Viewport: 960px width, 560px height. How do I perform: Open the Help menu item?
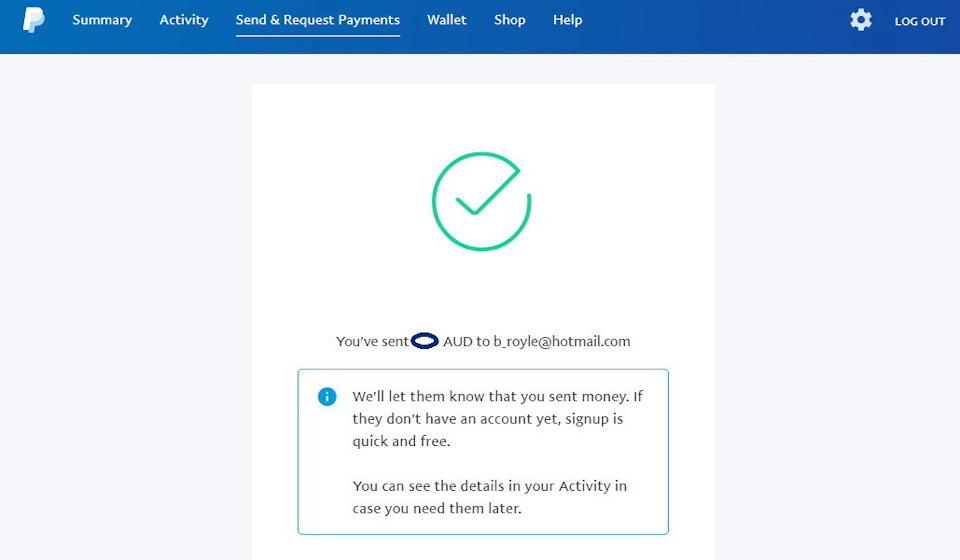pos(567,20)
